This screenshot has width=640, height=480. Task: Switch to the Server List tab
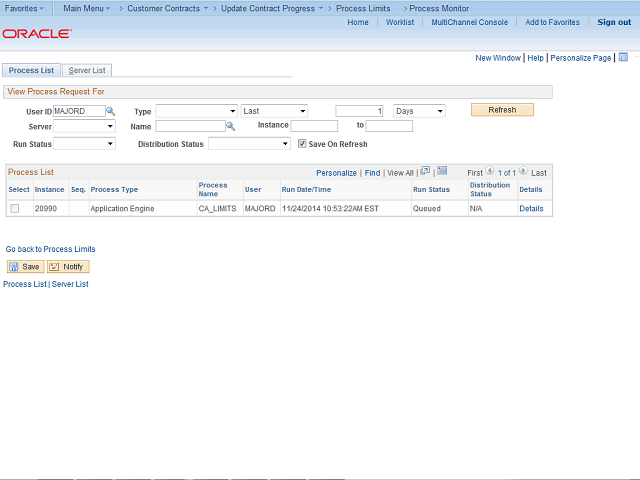click(x=87, y=70)
